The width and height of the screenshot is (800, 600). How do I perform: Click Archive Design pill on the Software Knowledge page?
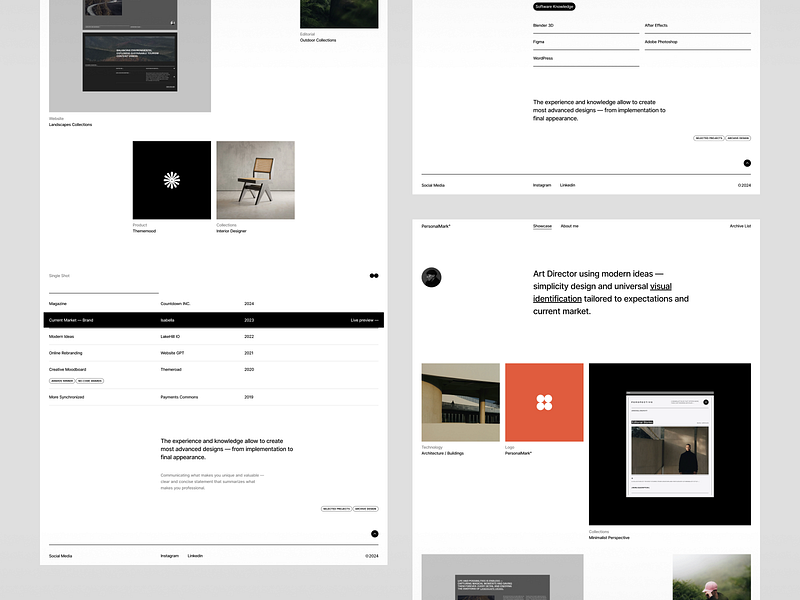click(738, 138)
